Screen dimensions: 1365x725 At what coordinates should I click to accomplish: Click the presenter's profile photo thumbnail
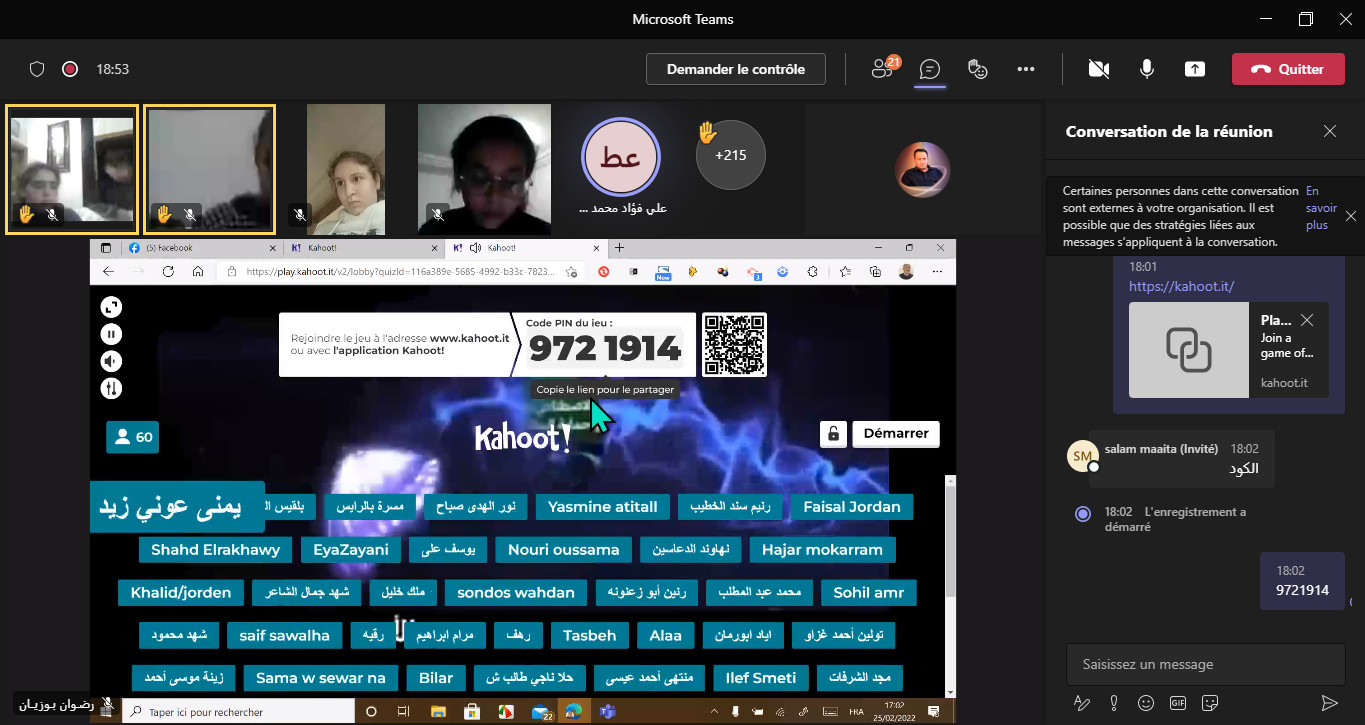(x=923, y=169)
